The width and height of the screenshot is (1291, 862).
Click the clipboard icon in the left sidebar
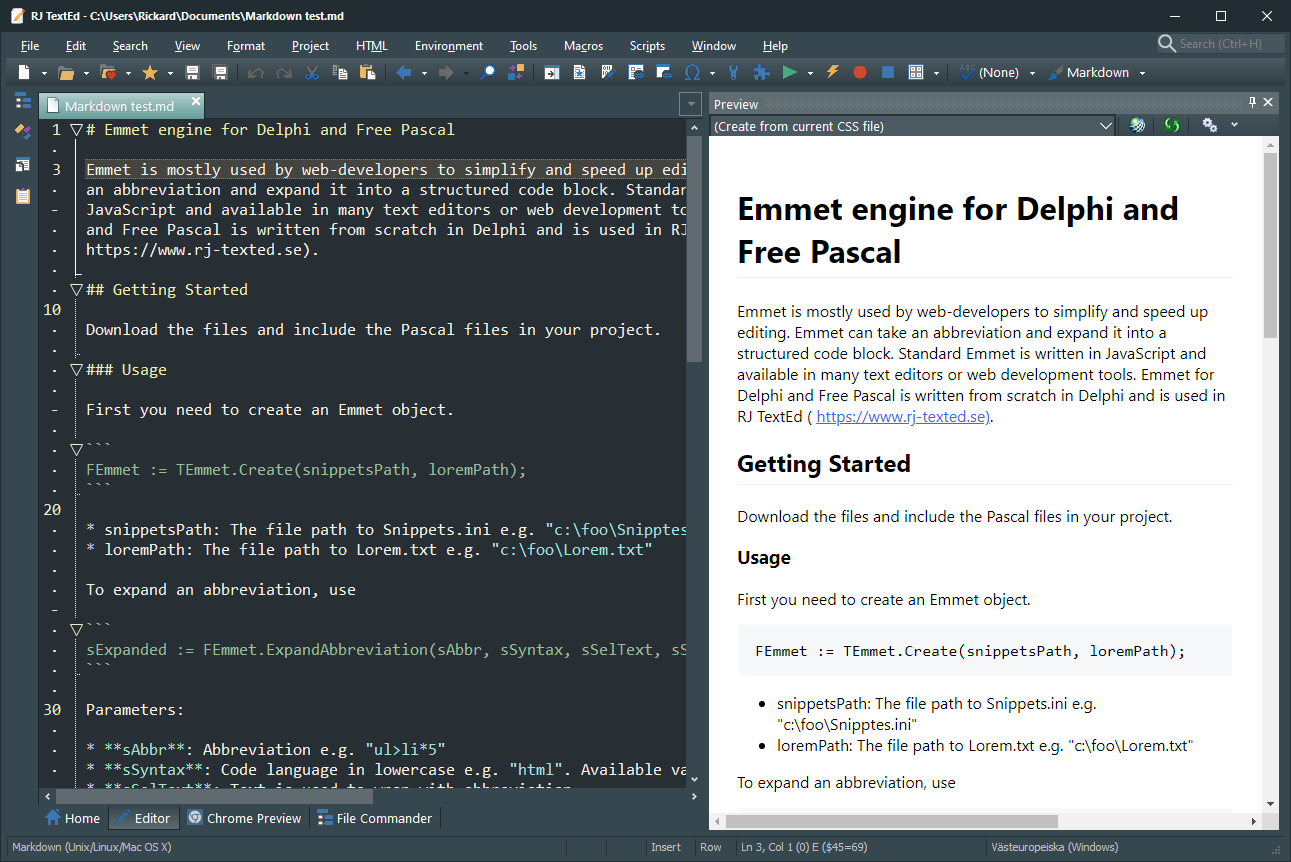click(23, 196)
